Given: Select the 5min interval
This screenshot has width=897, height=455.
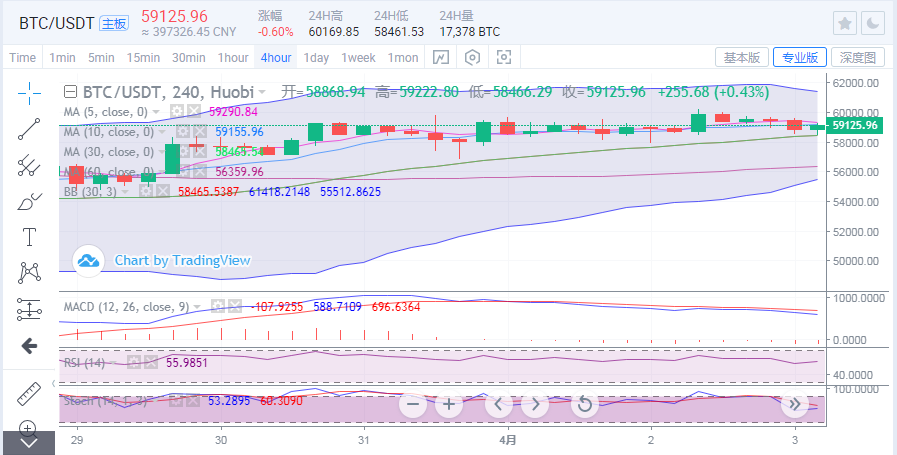Looking at the screenshot, I should (101, 58).
